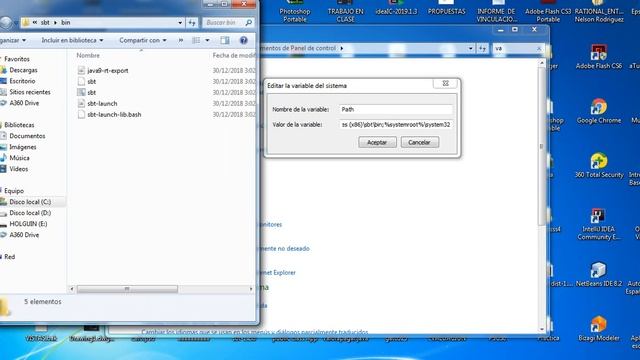Close the Editar la variable del sistema dialog
This screenshot has height=360, width=640.
(445, 83)
